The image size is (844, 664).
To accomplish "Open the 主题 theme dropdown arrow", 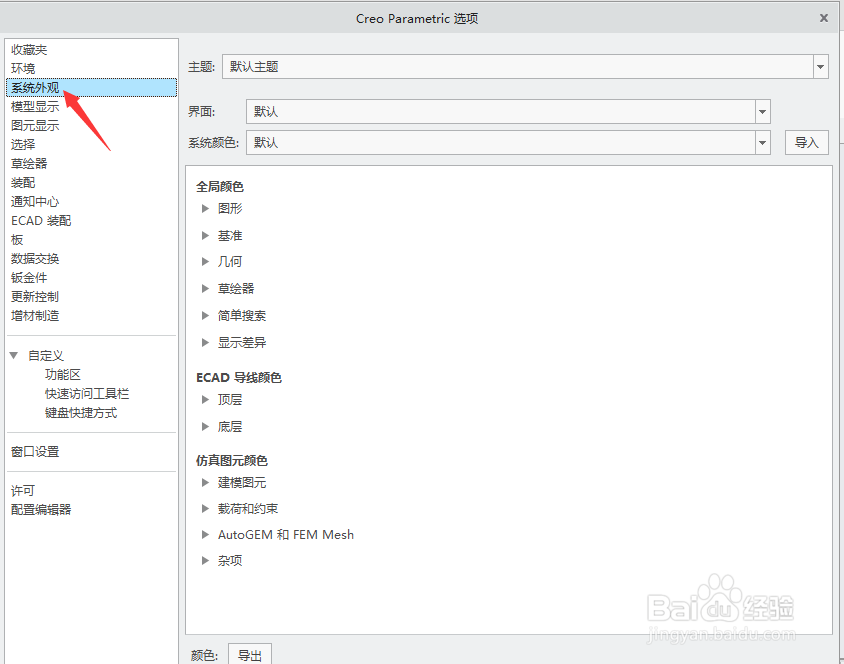I will [820, 67].
